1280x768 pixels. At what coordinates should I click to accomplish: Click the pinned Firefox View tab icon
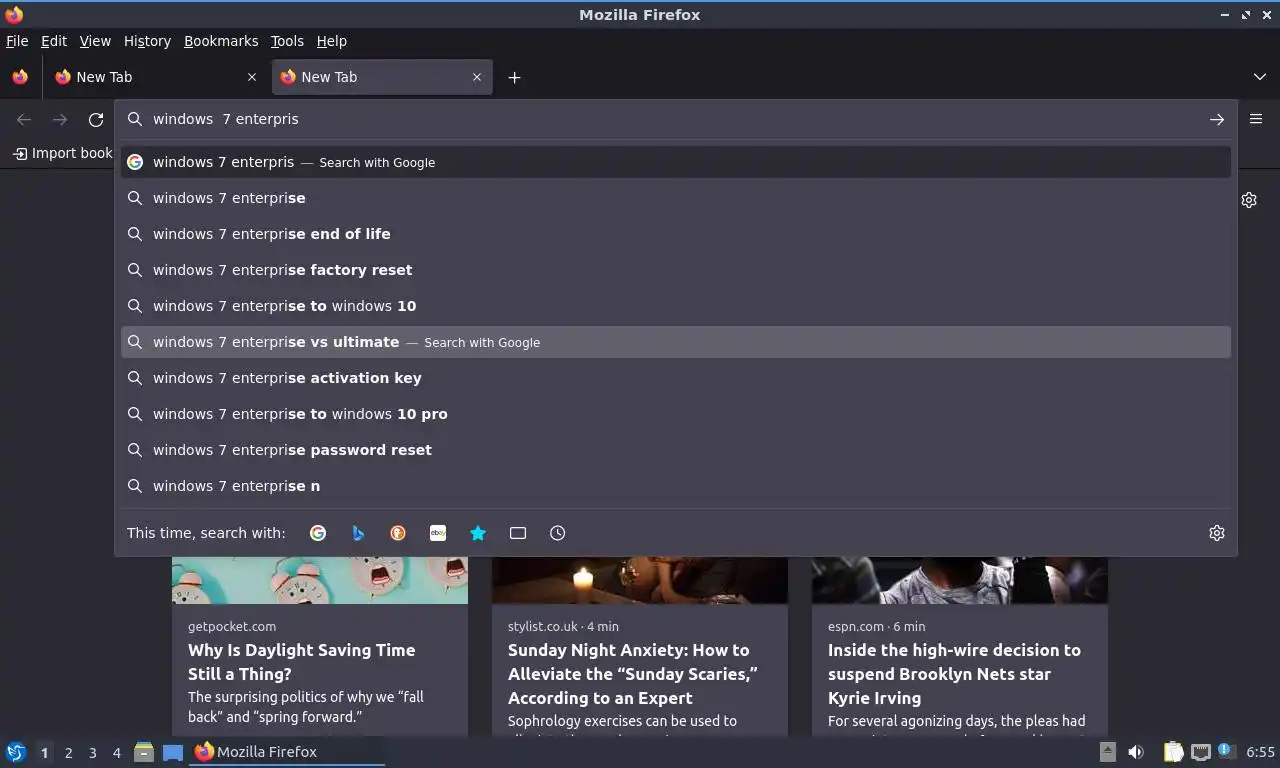[x=20, y=77]
